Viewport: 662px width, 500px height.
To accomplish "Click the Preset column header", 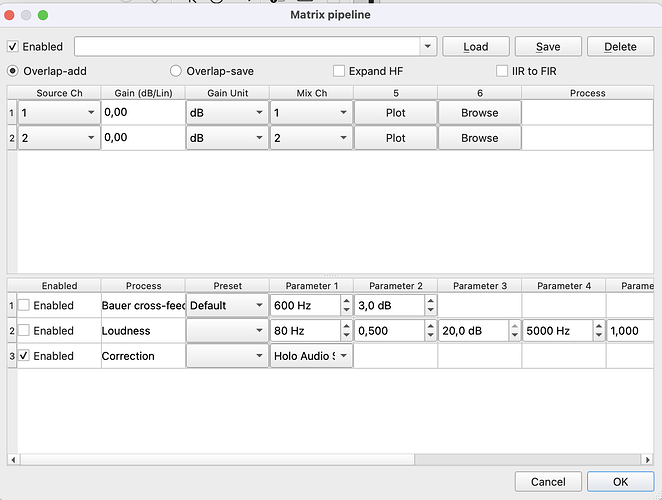I will pyautogui.click(x=227, y=286).
